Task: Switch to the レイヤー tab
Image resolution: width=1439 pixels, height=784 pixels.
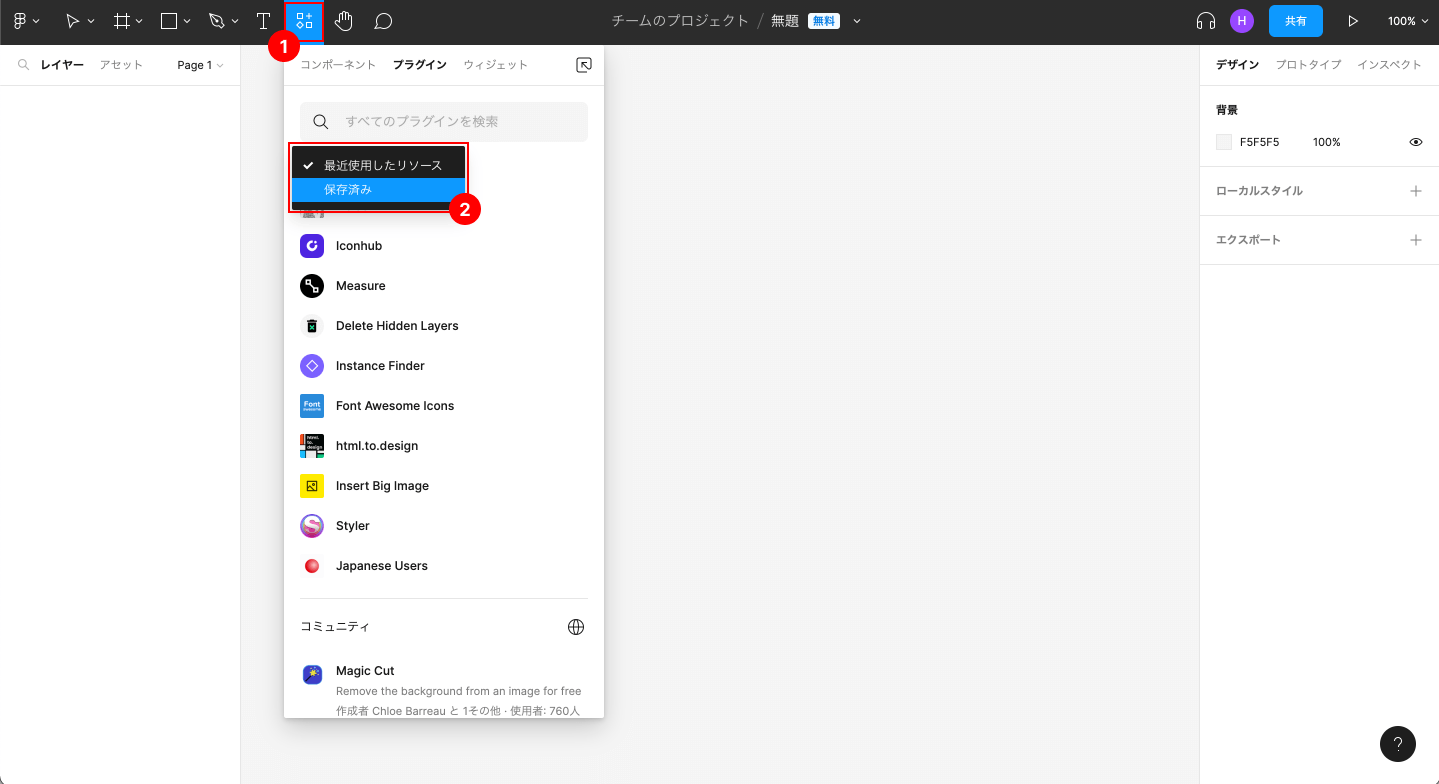Action: coord(62,65)
